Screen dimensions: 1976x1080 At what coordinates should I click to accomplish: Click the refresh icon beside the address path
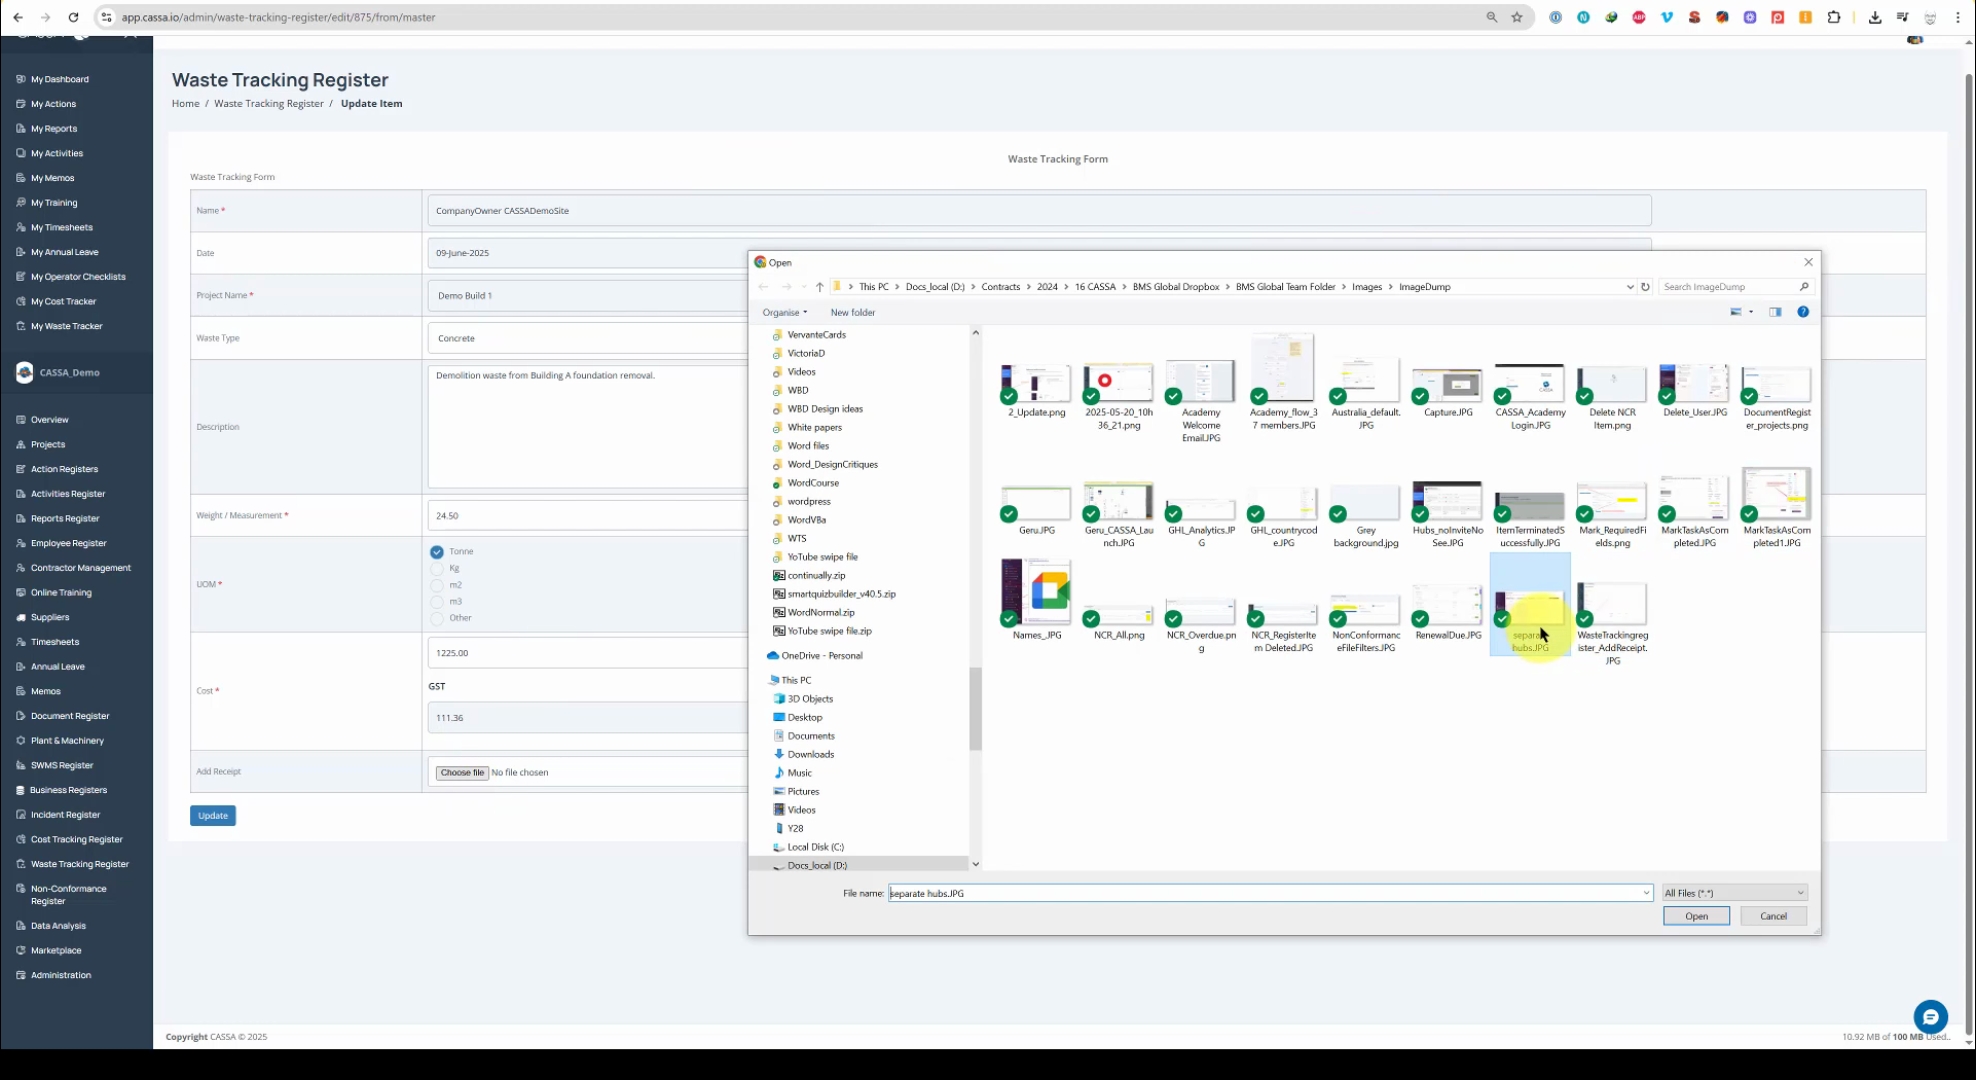(x=1645, y=287)
